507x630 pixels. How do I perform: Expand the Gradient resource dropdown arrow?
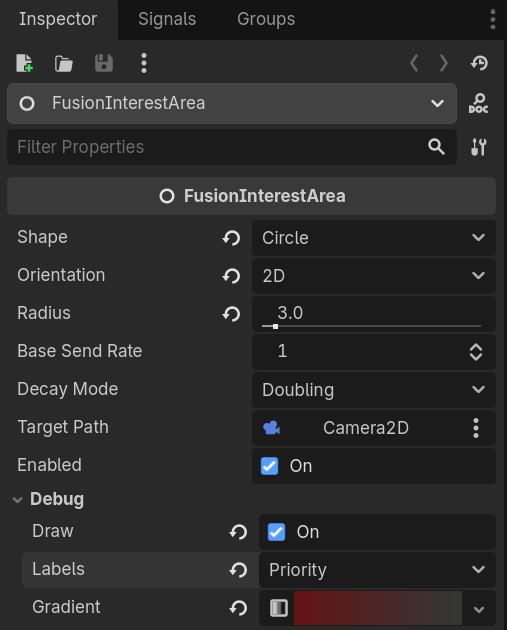(478, 609)
